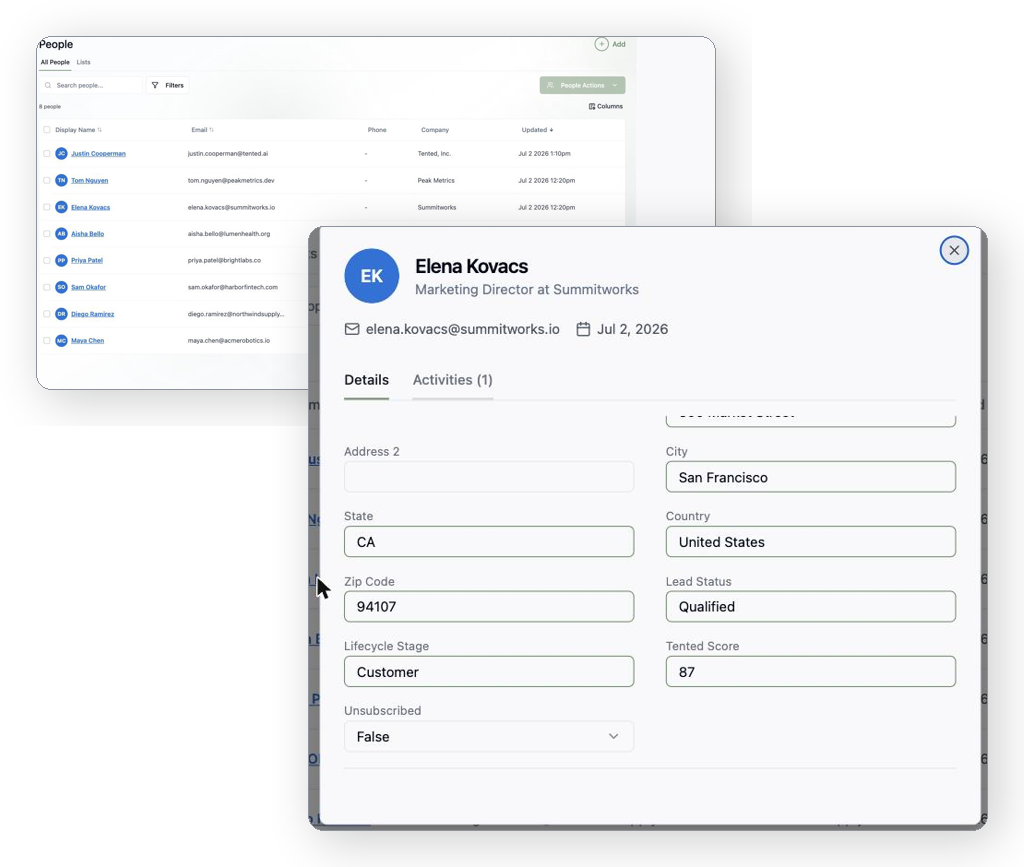1024x867 pixels.
Task: Click the empty Address 2 field
Action: coord(488,477)
